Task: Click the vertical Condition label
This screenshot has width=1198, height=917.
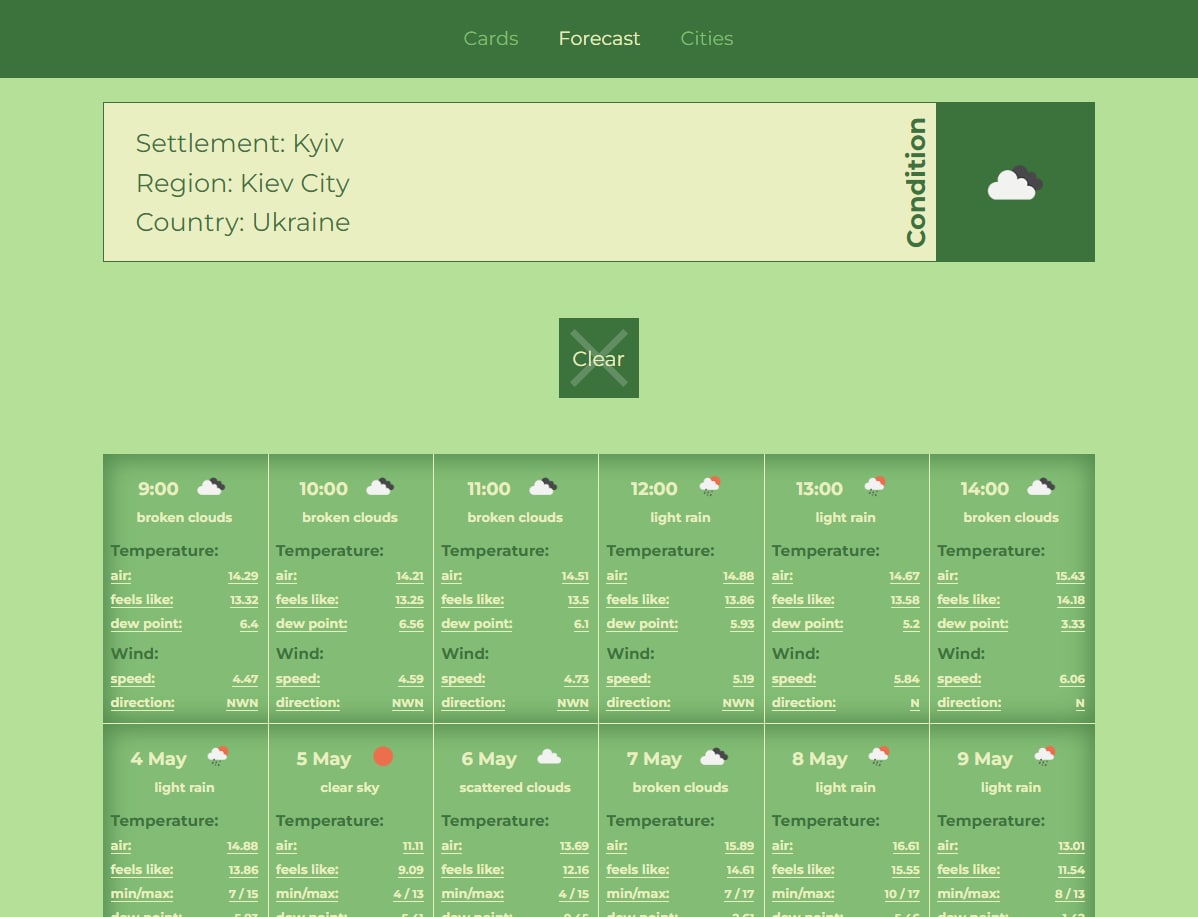Action: (915, 182)
